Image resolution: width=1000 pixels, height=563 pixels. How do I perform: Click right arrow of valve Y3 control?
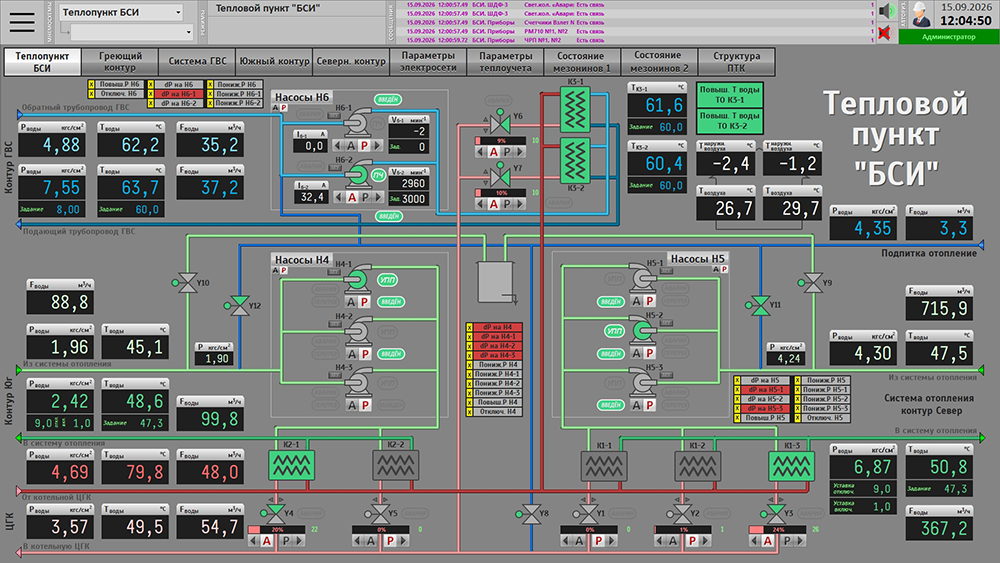click(800, 541)
